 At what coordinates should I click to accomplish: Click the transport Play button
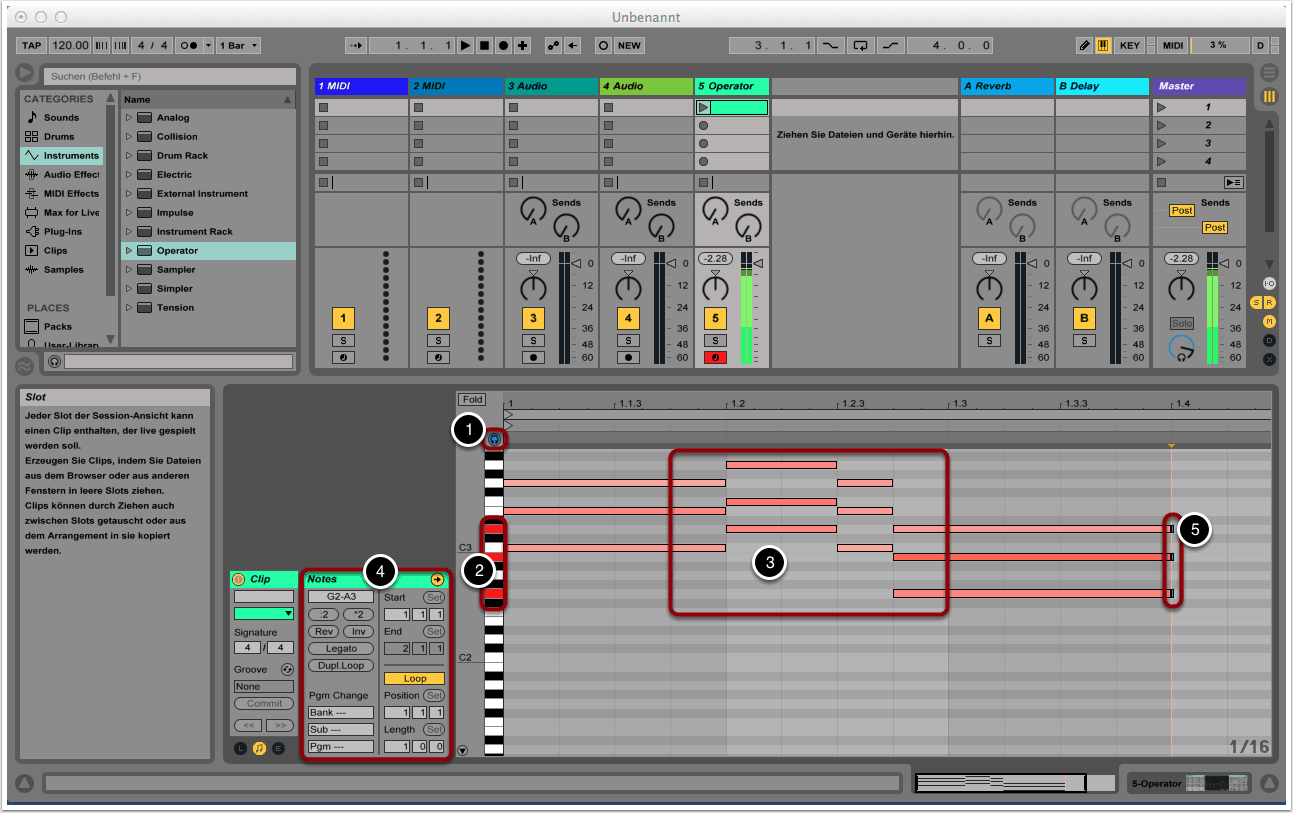(x=465, y=46)
